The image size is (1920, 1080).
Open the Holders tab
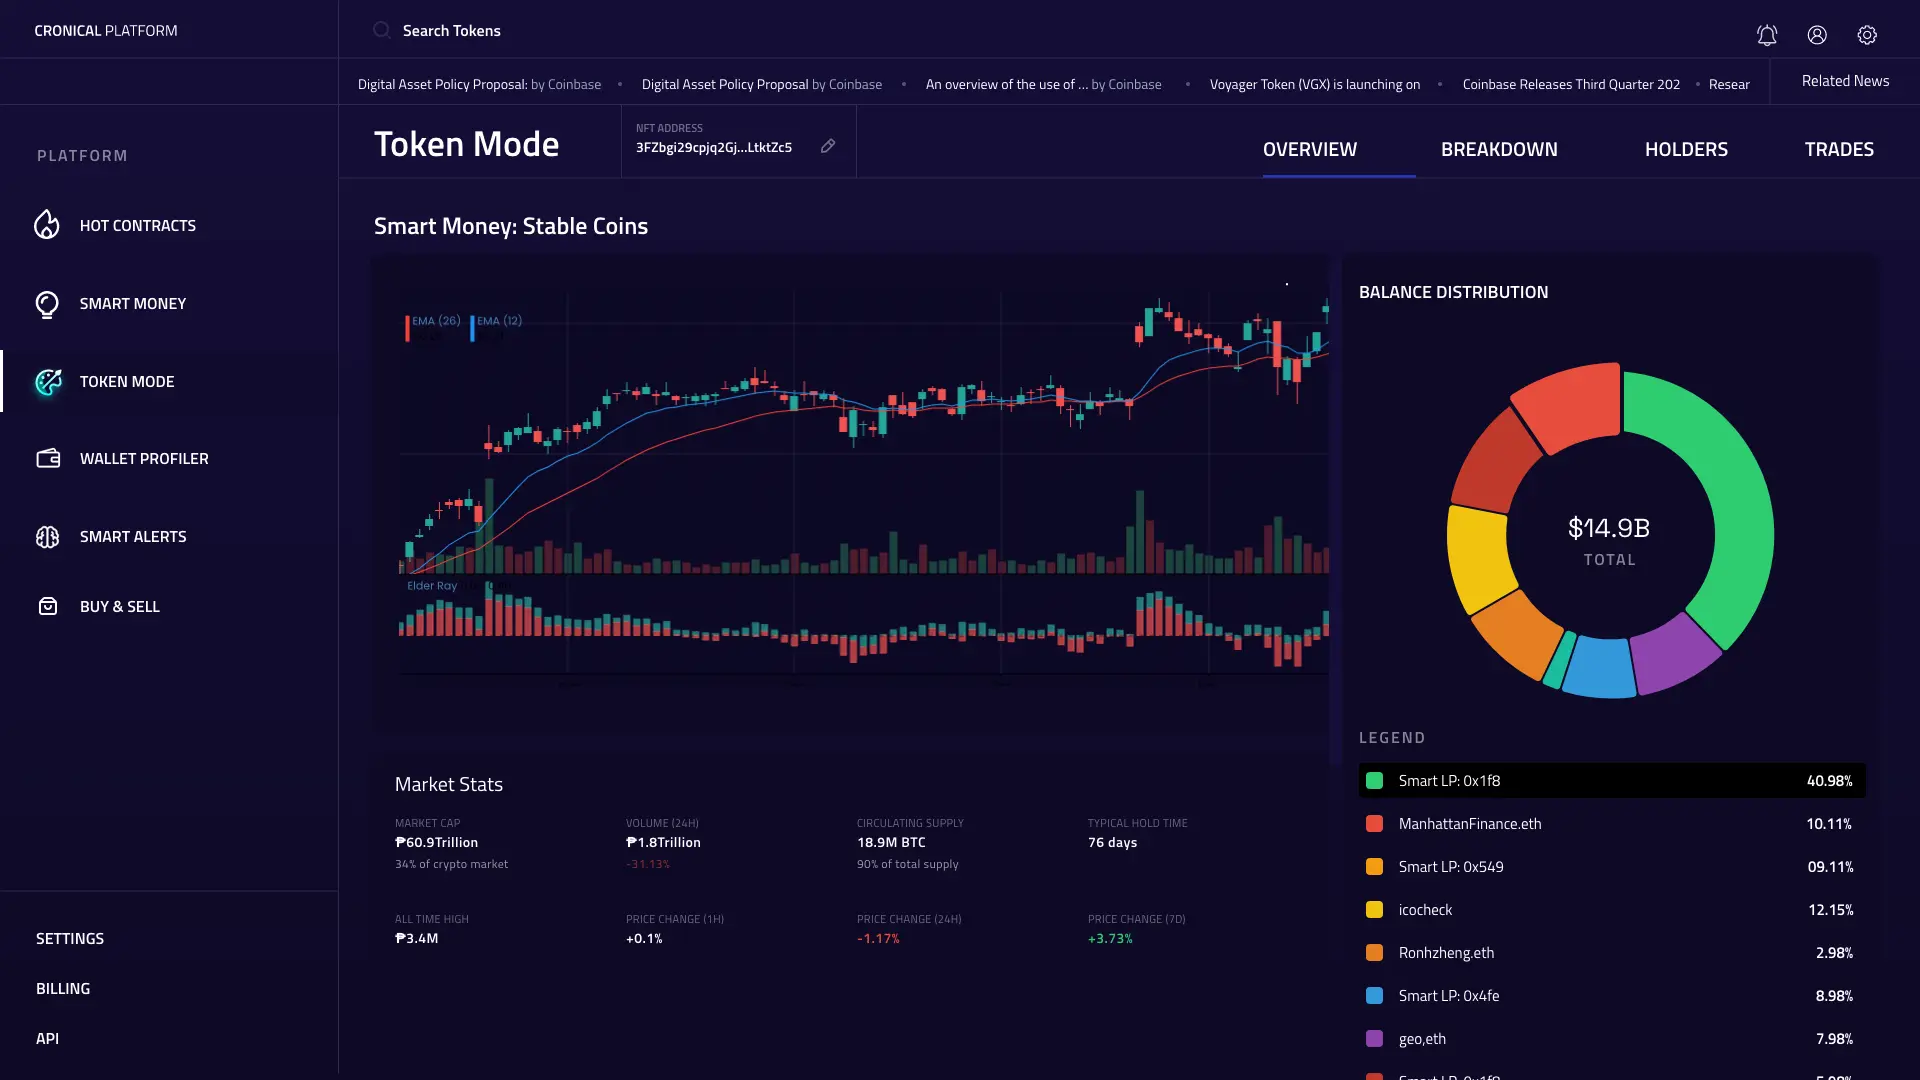(1686, 149)
